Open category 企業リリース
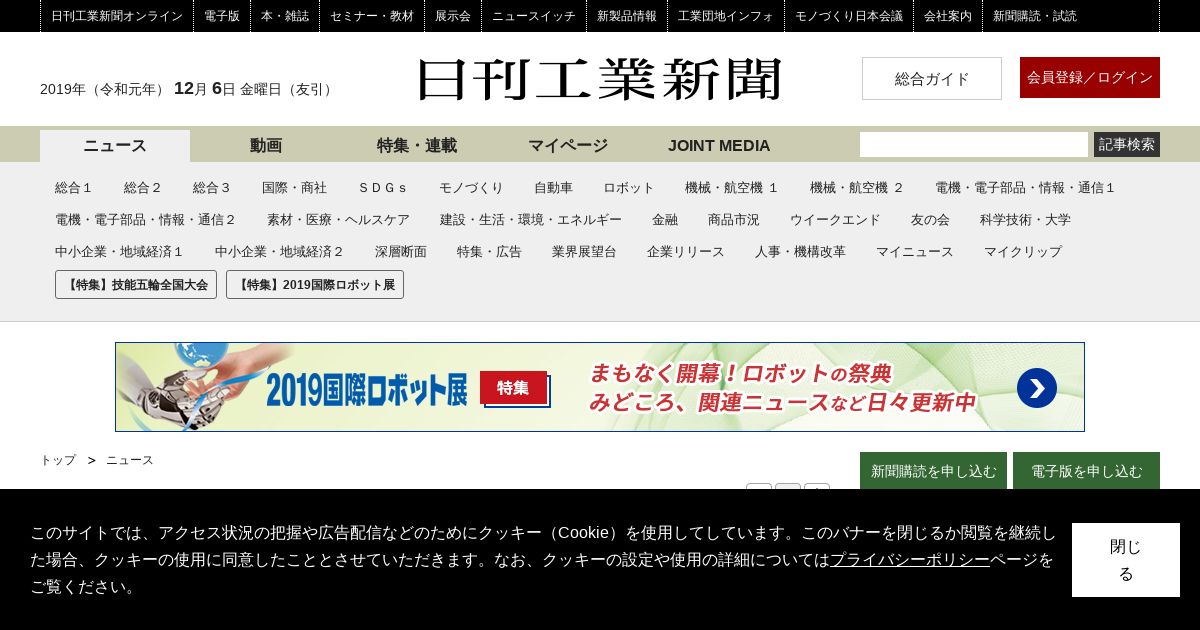The width and height of the screenshot is (1200, 630). click(686, 252)
